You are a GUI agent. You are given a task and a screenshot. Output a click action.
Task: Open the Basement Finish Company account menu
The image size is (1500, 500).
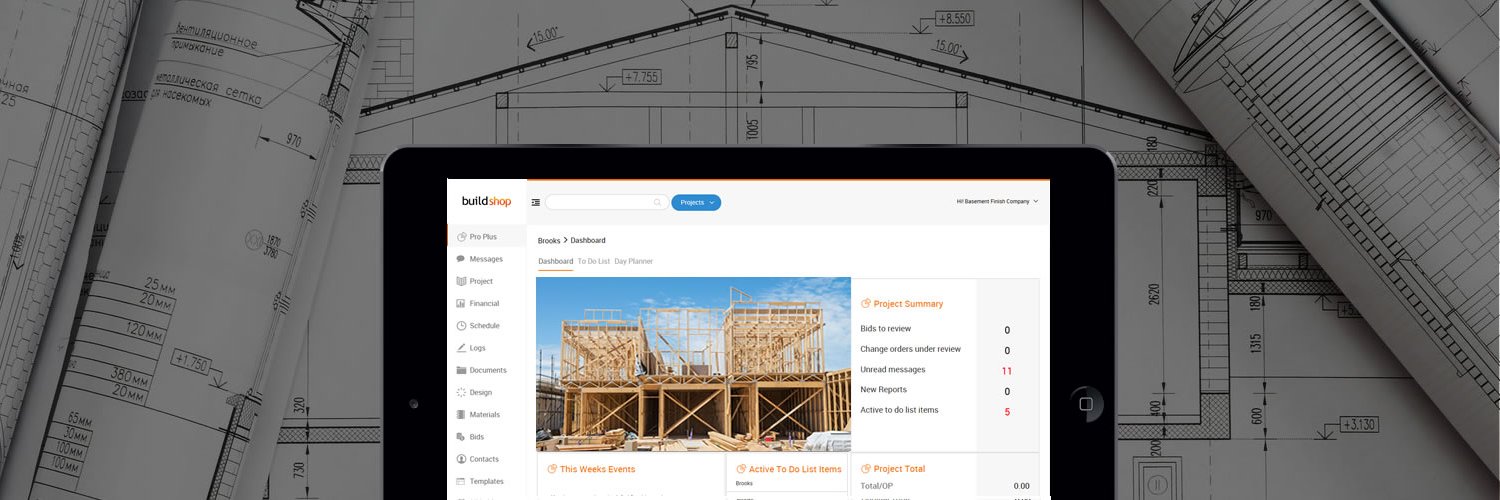point(997,201)
